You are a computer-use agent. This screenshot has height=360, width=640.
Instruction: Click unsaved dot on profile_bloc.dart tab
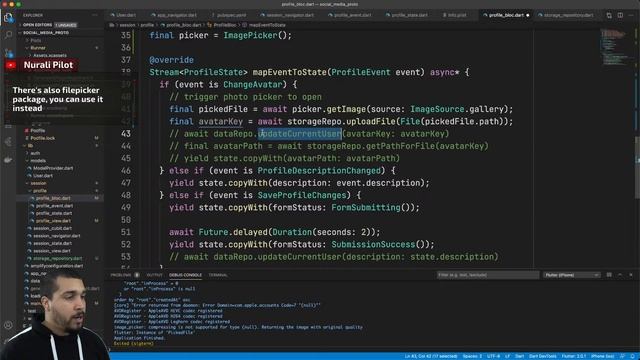click(x=528, y=15)
